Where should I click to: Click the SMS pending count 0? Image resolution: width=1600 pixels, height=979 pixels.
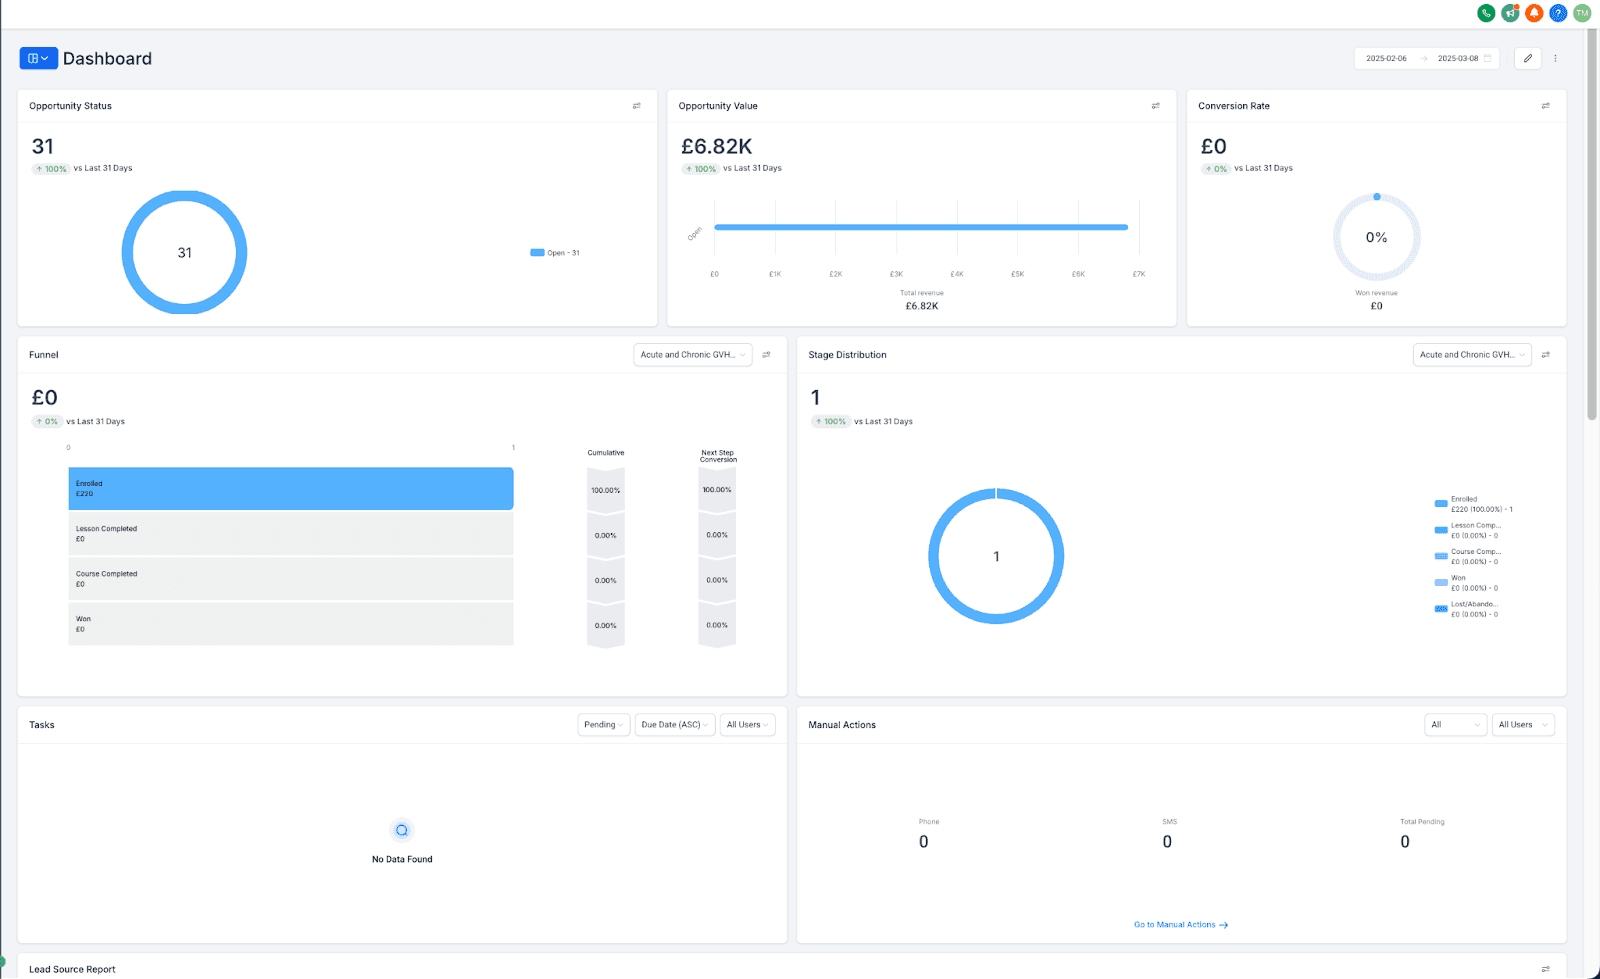click(x=1167, y=842)
